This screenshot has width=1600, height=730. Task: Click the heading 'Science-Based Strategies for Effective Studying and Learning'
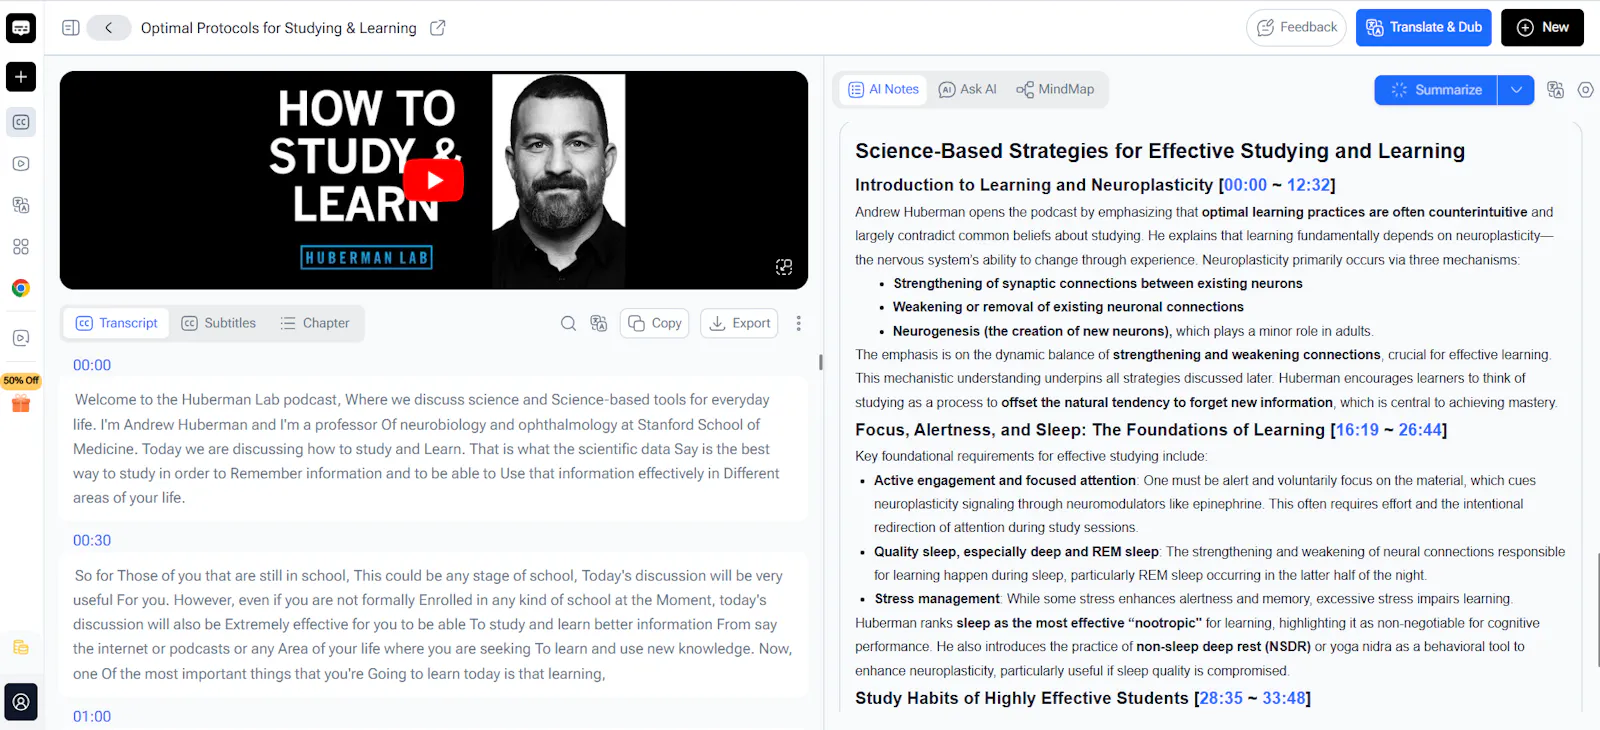(1160, 151)
